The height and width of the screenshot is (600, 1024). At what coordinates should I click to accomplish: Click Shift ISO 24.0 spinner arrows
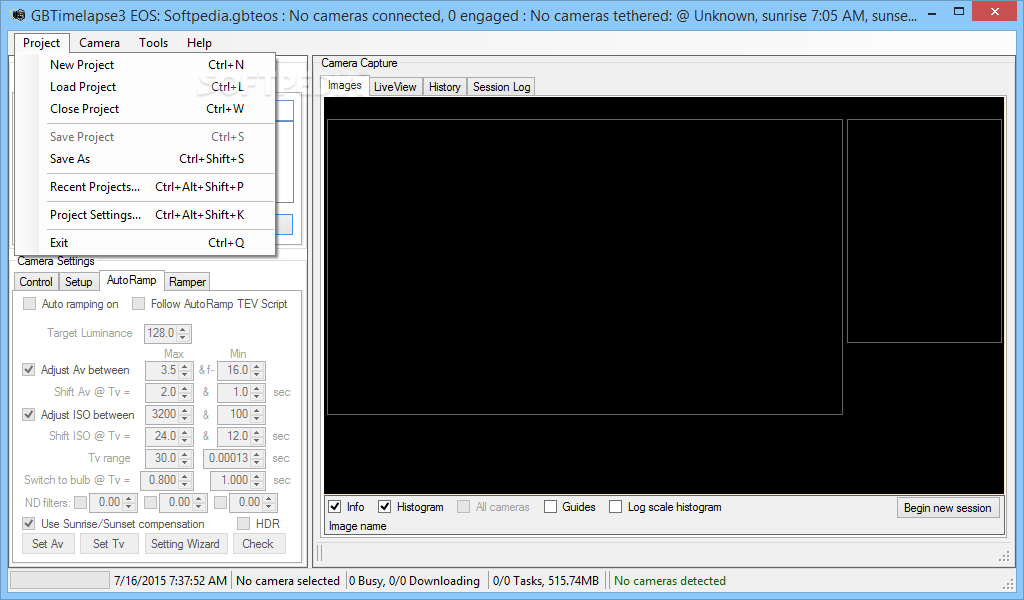[185, 436]
